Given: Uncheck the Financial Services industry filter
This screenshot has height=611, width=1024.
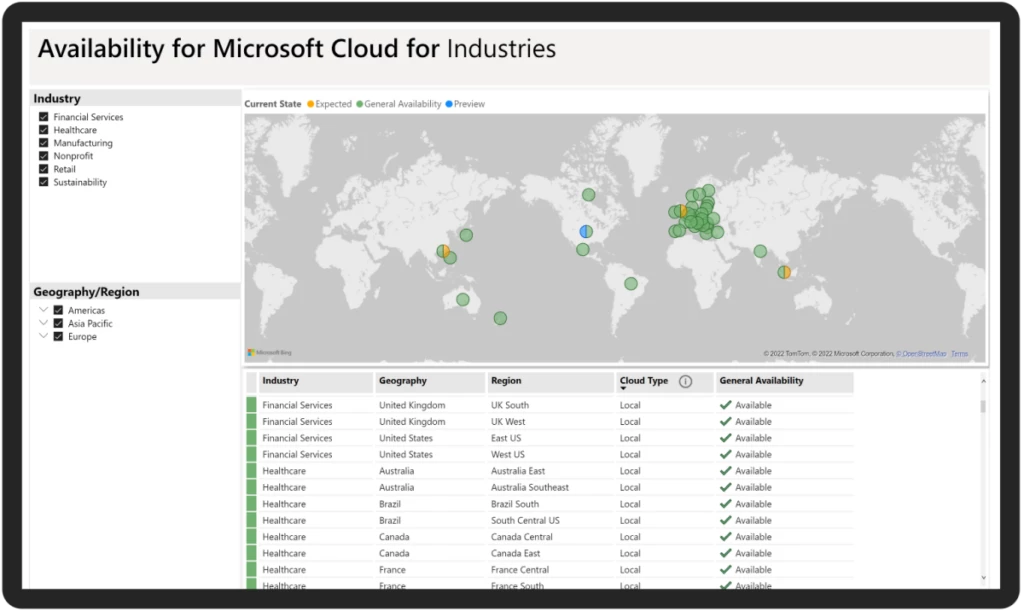Looking at the screenshot, I should coord(43,117).
